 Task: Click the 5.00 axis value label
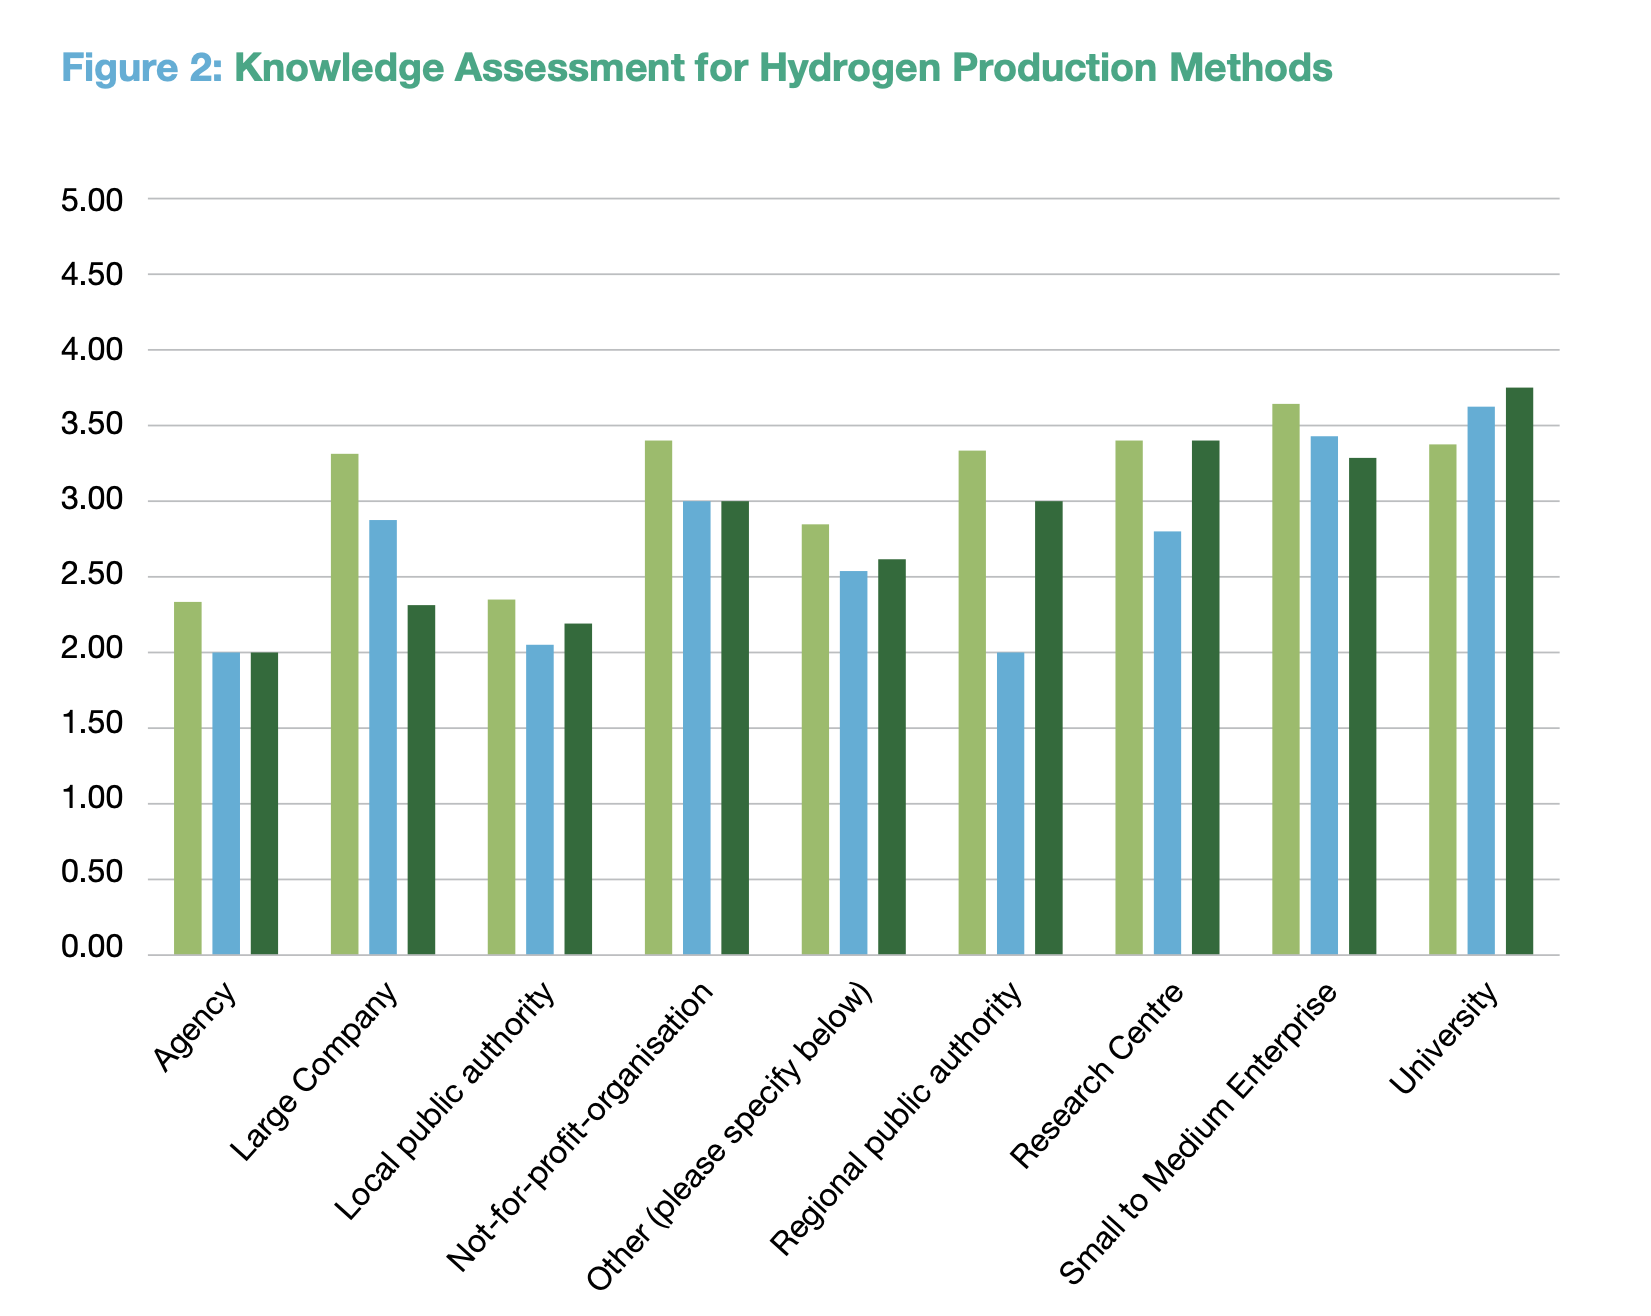pos(91,200)
